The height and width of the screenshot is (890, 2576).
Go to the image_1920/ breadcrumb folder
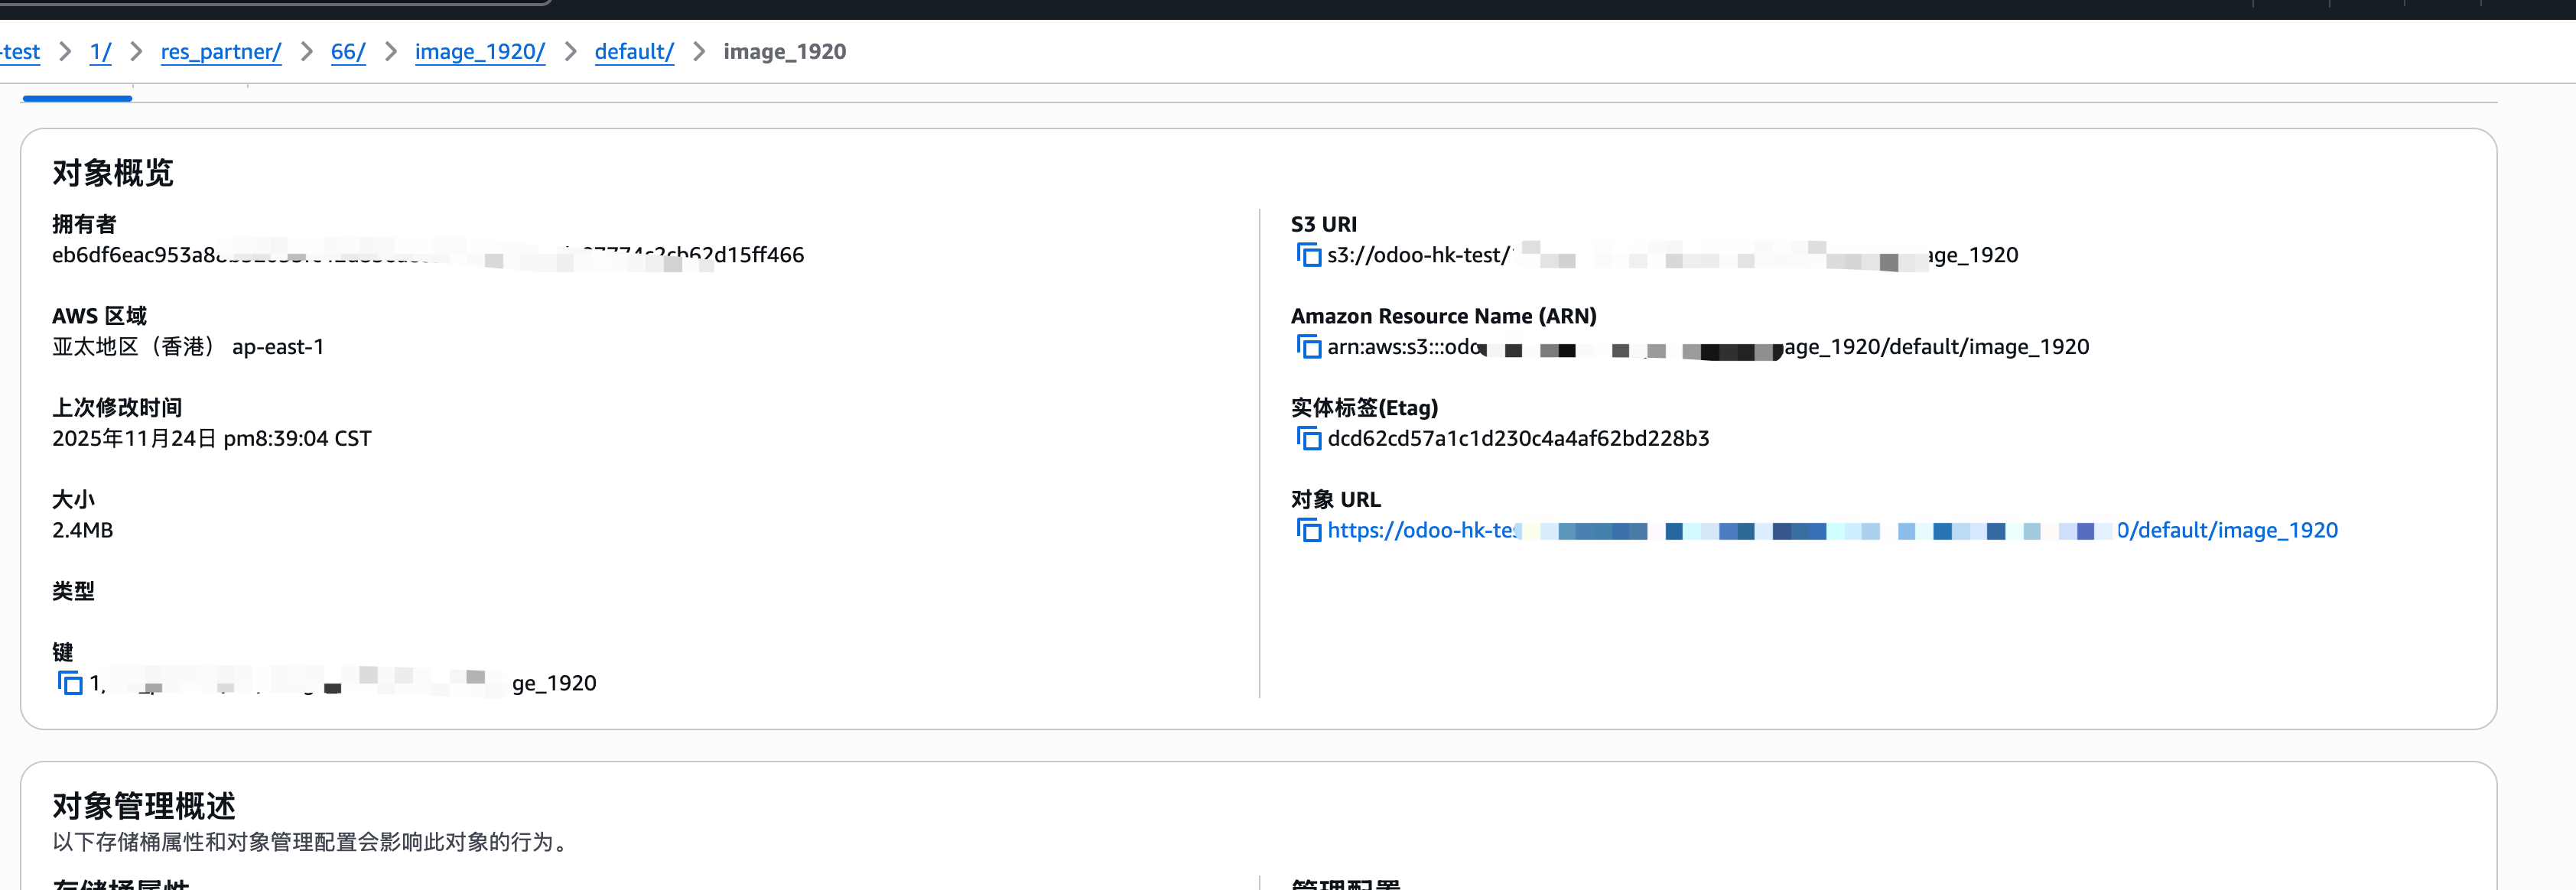coord(480,52)
